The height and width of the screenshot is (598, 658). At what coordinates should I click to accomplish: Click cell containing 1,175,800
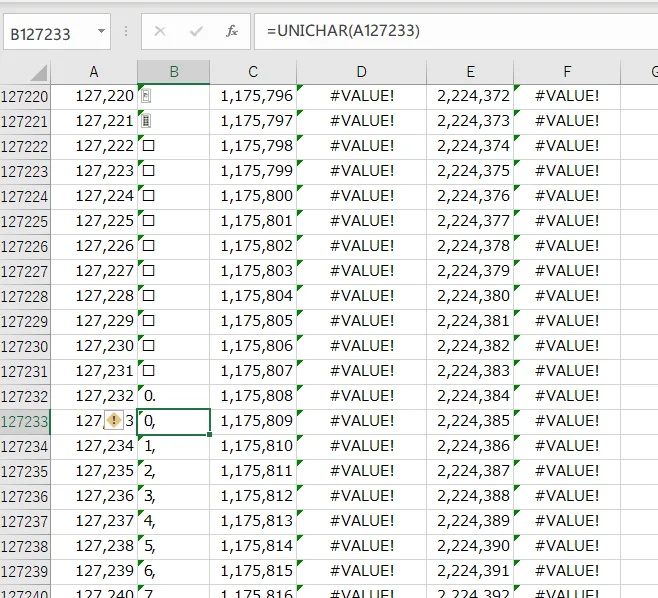(254, 196)
